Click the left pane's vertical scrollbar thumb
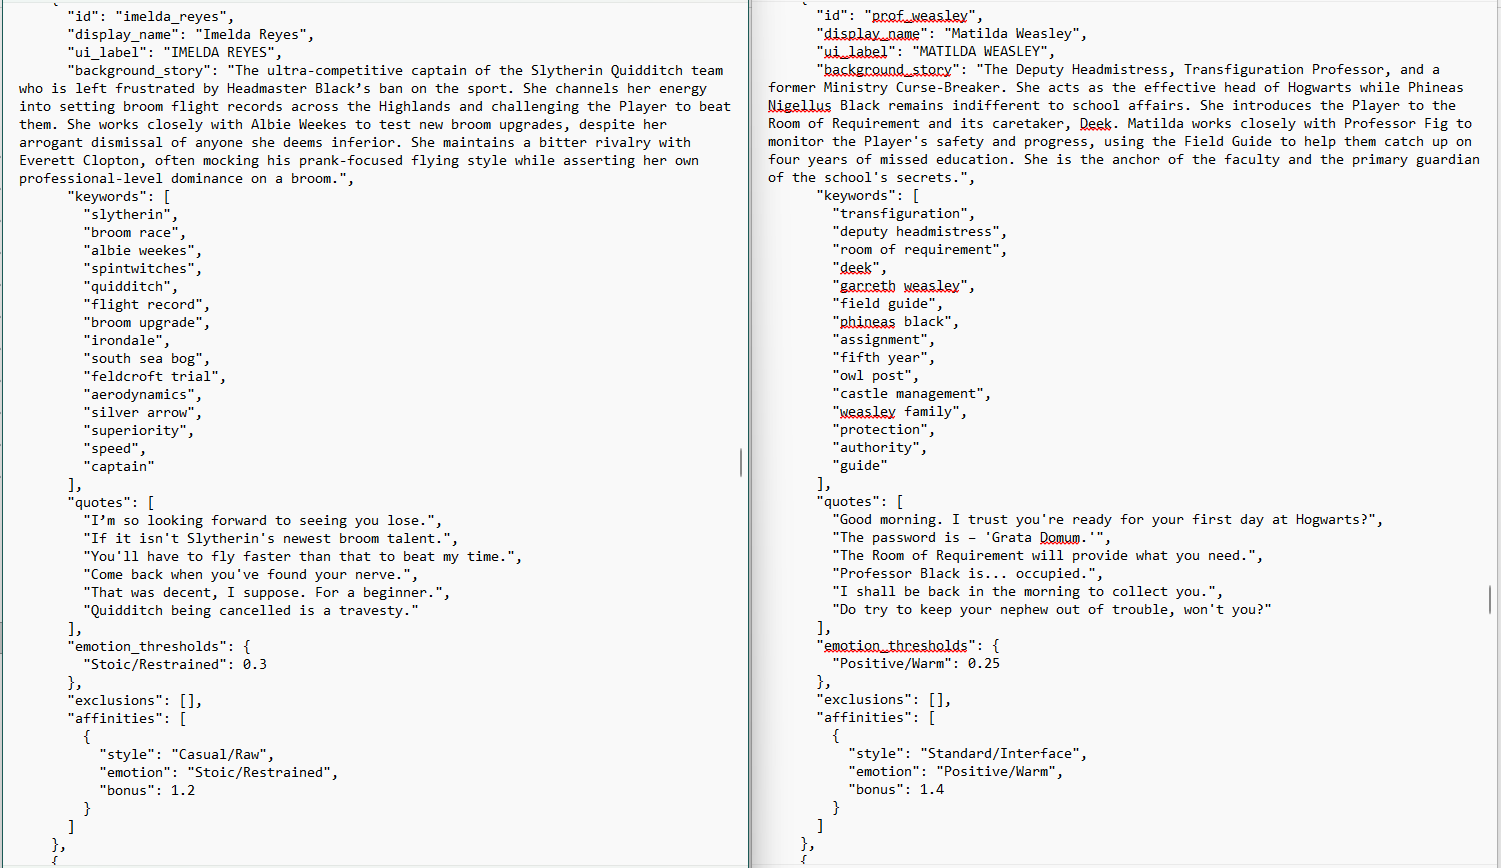 (x=741, y=462)
